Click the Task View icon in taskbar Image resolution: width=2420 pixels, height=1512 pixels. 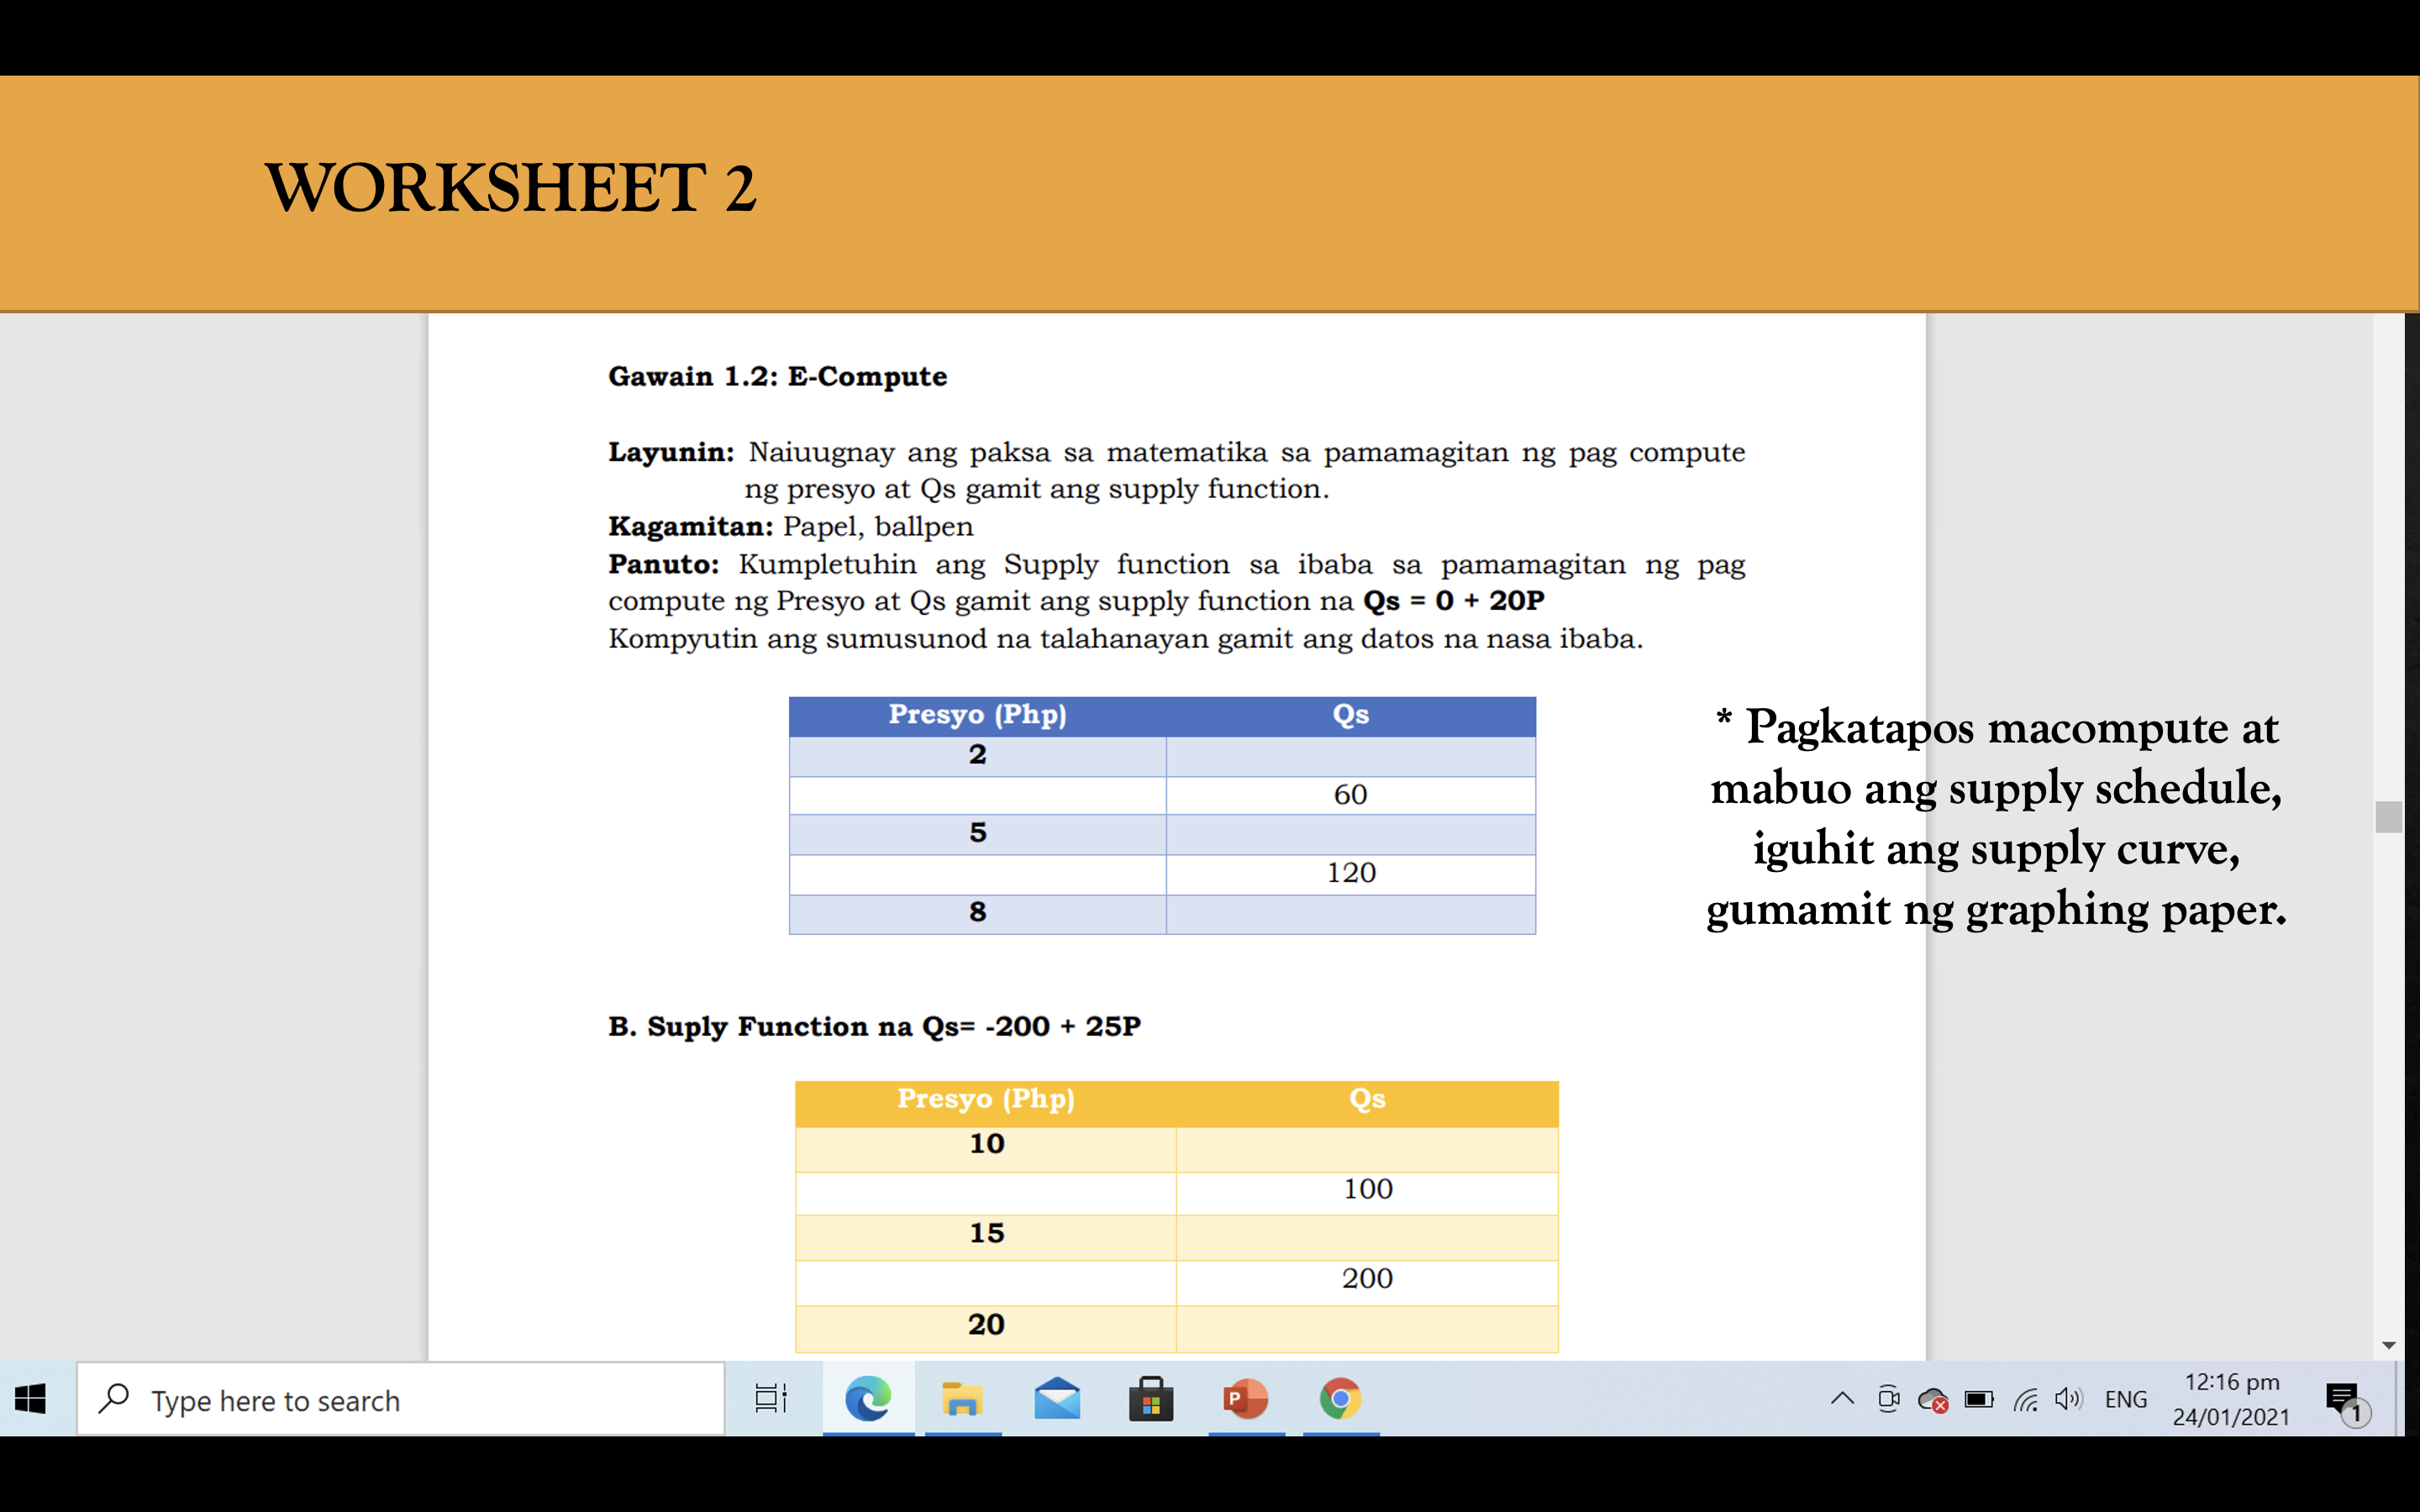click(x=774, y=1399)
